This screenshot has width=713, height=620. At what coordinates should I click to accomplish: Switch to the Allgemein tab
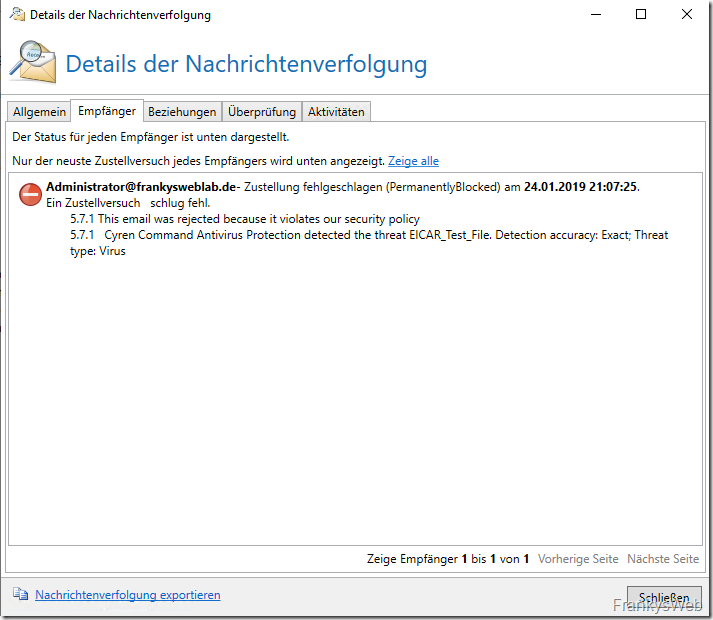coord(39,112)
